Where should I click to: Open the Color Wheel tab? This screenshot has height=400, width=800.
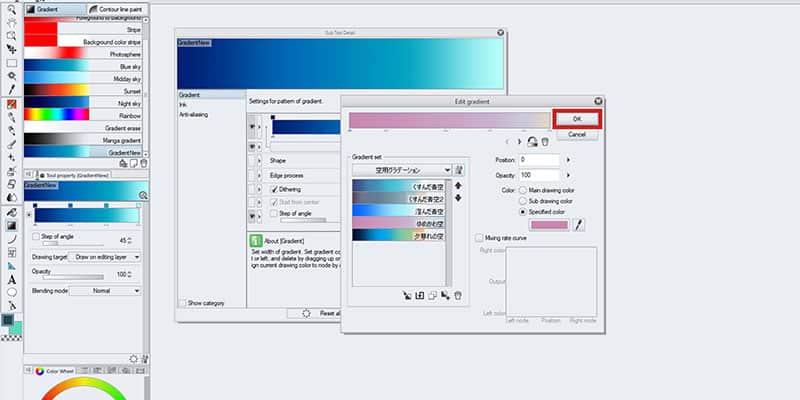(55, 371)
